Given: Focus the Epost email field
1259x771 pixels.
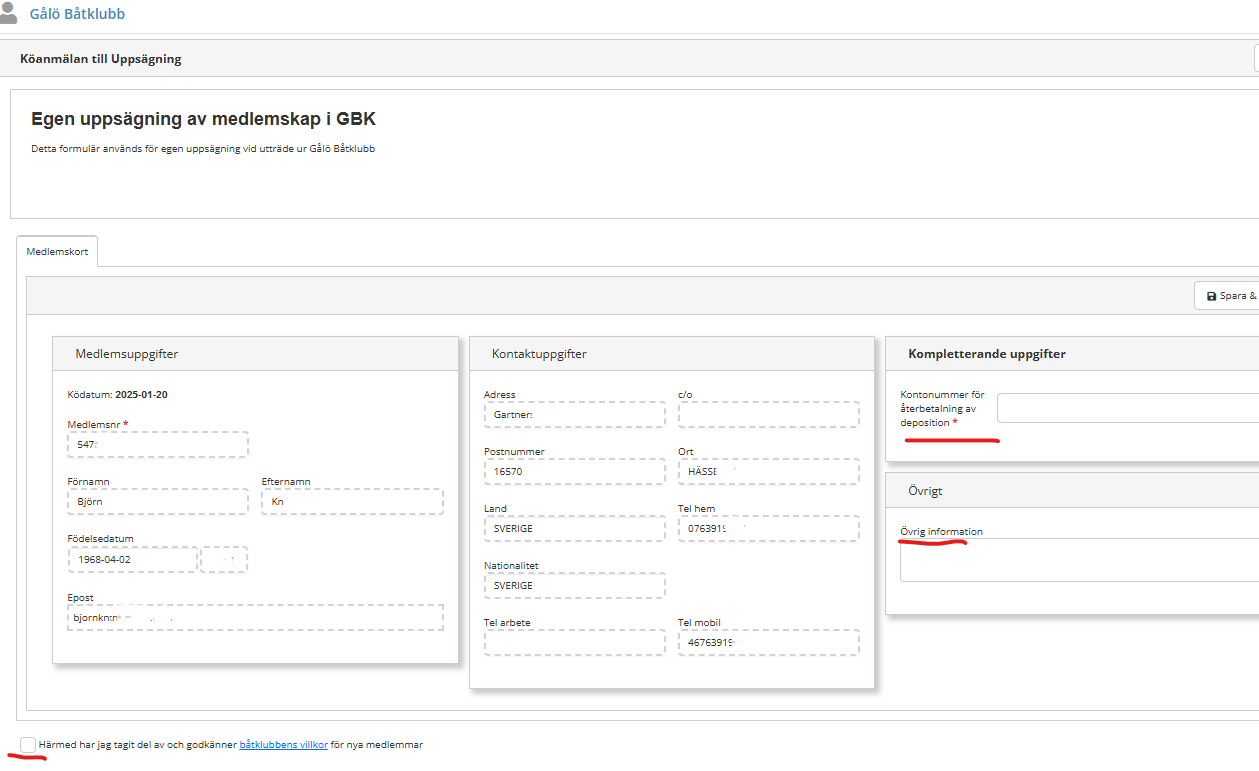Looking at the screenshot, I should [x=255, y=618].
